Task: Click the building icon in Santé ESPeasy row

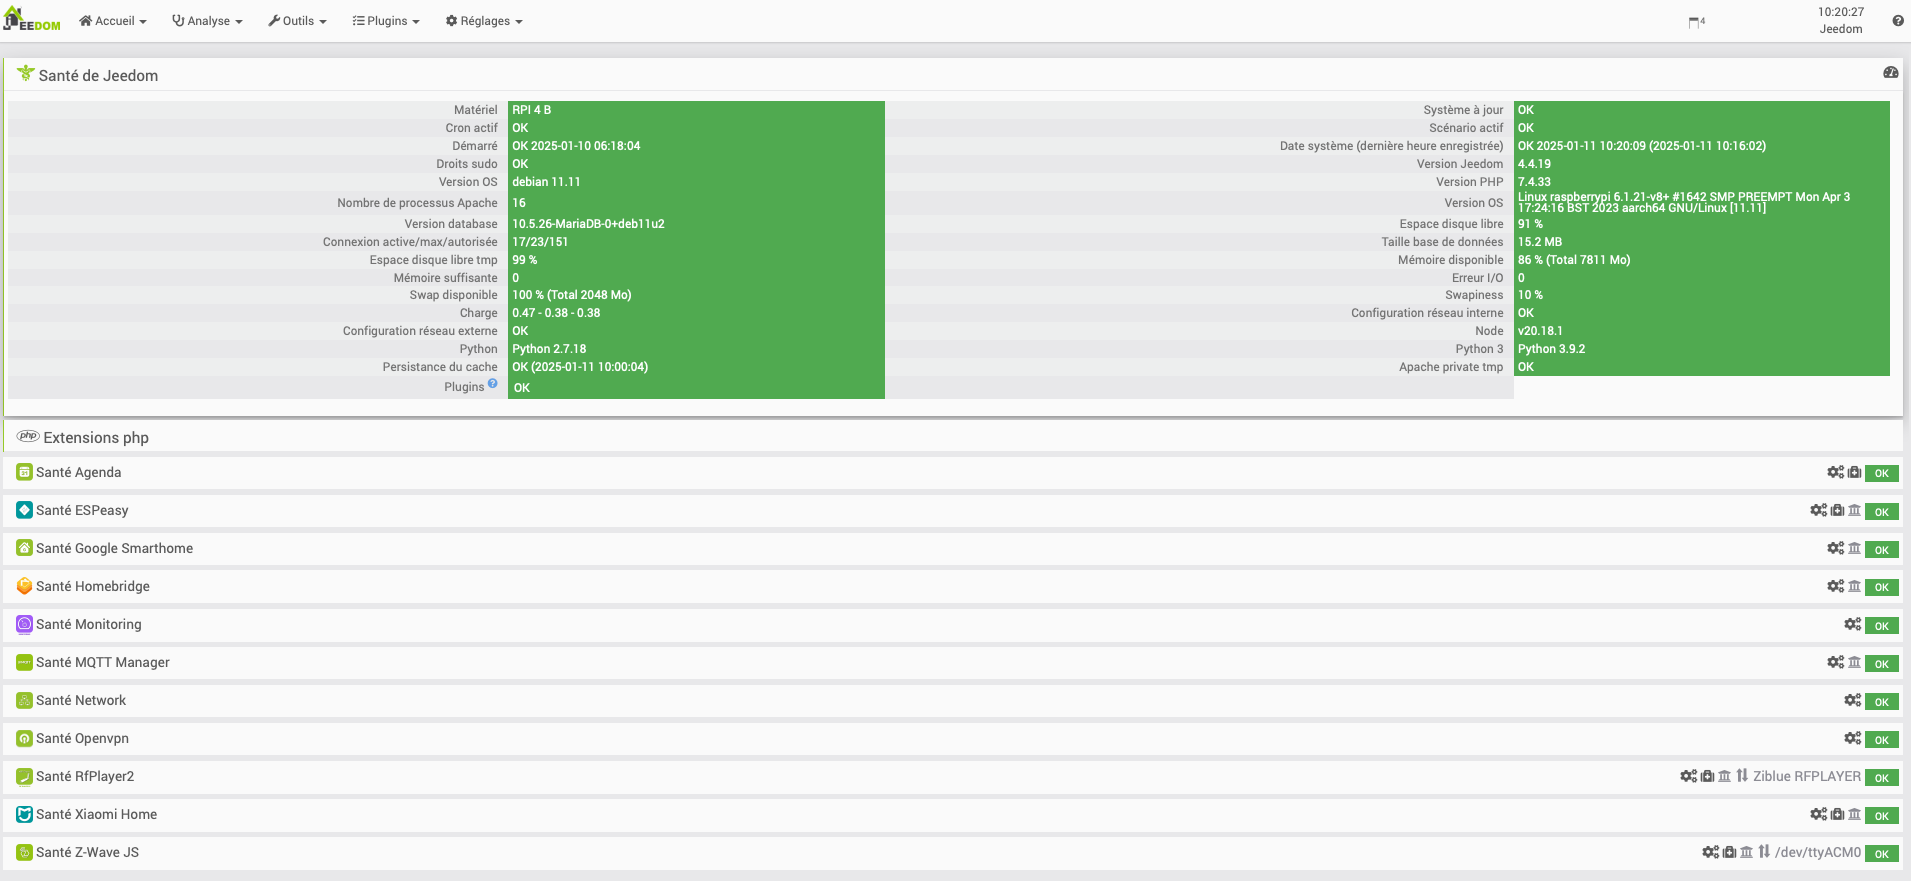Action: coord(1854,510)
